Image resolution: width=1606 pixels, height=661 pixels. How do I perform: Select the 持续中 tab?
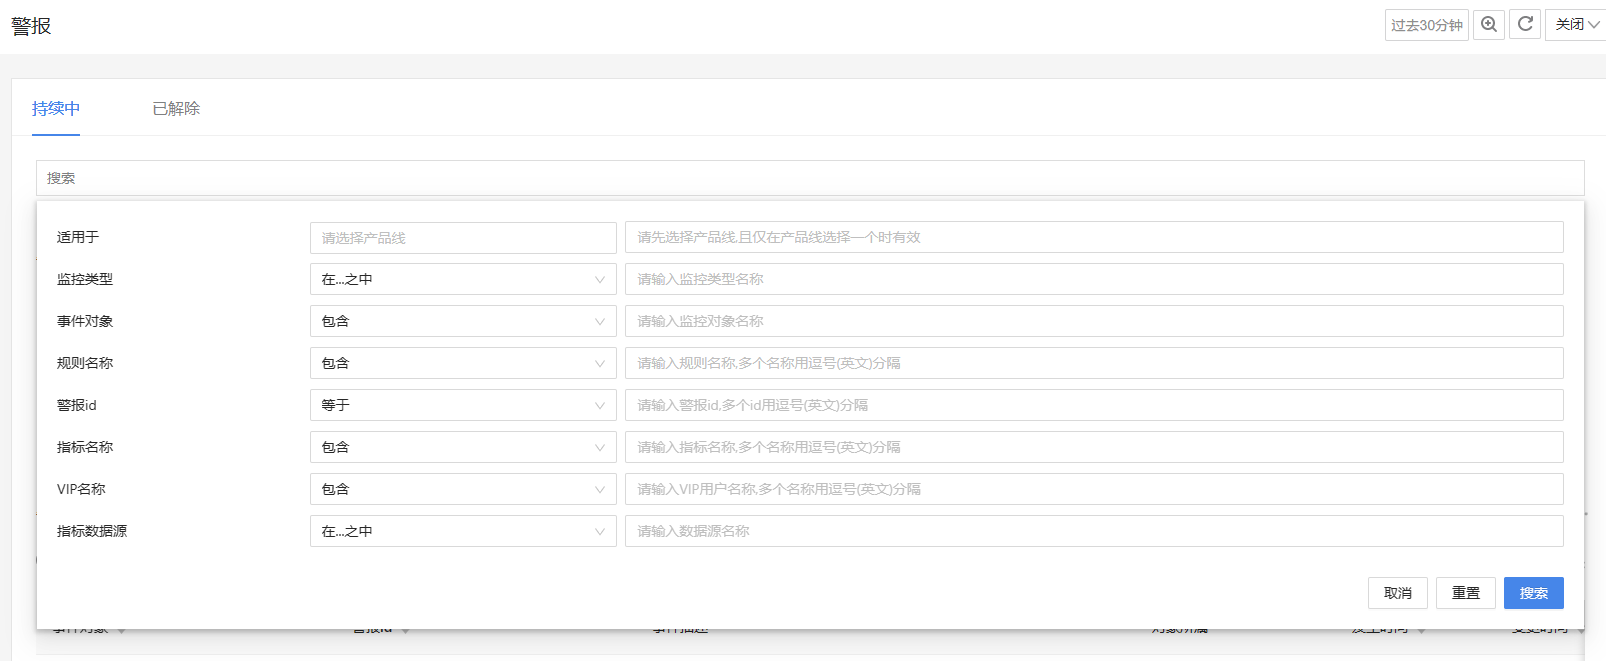[x=56, y=108]
